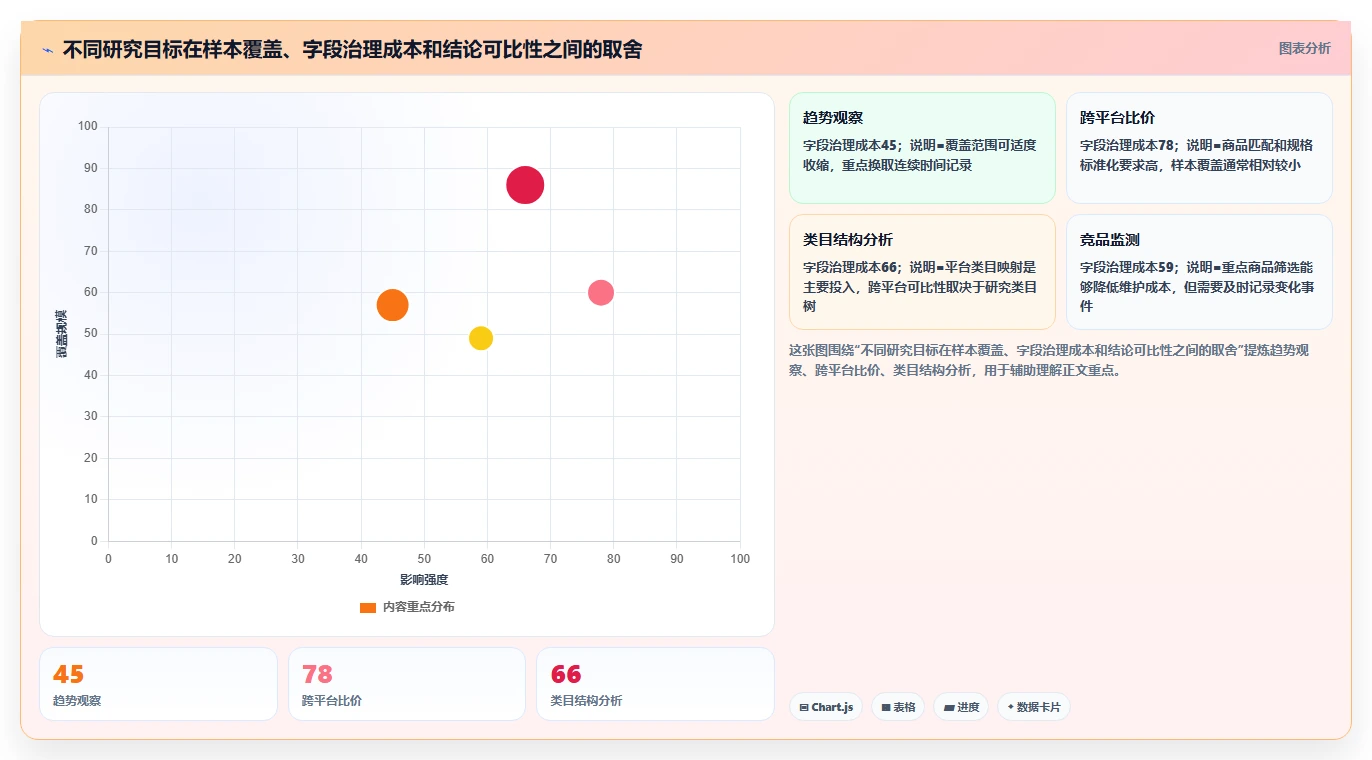The height and width of the screenshot is (760, 1372).
Task: Toggle the 内容重点分布 legend swatch
Action: click(x=368, y=607)
